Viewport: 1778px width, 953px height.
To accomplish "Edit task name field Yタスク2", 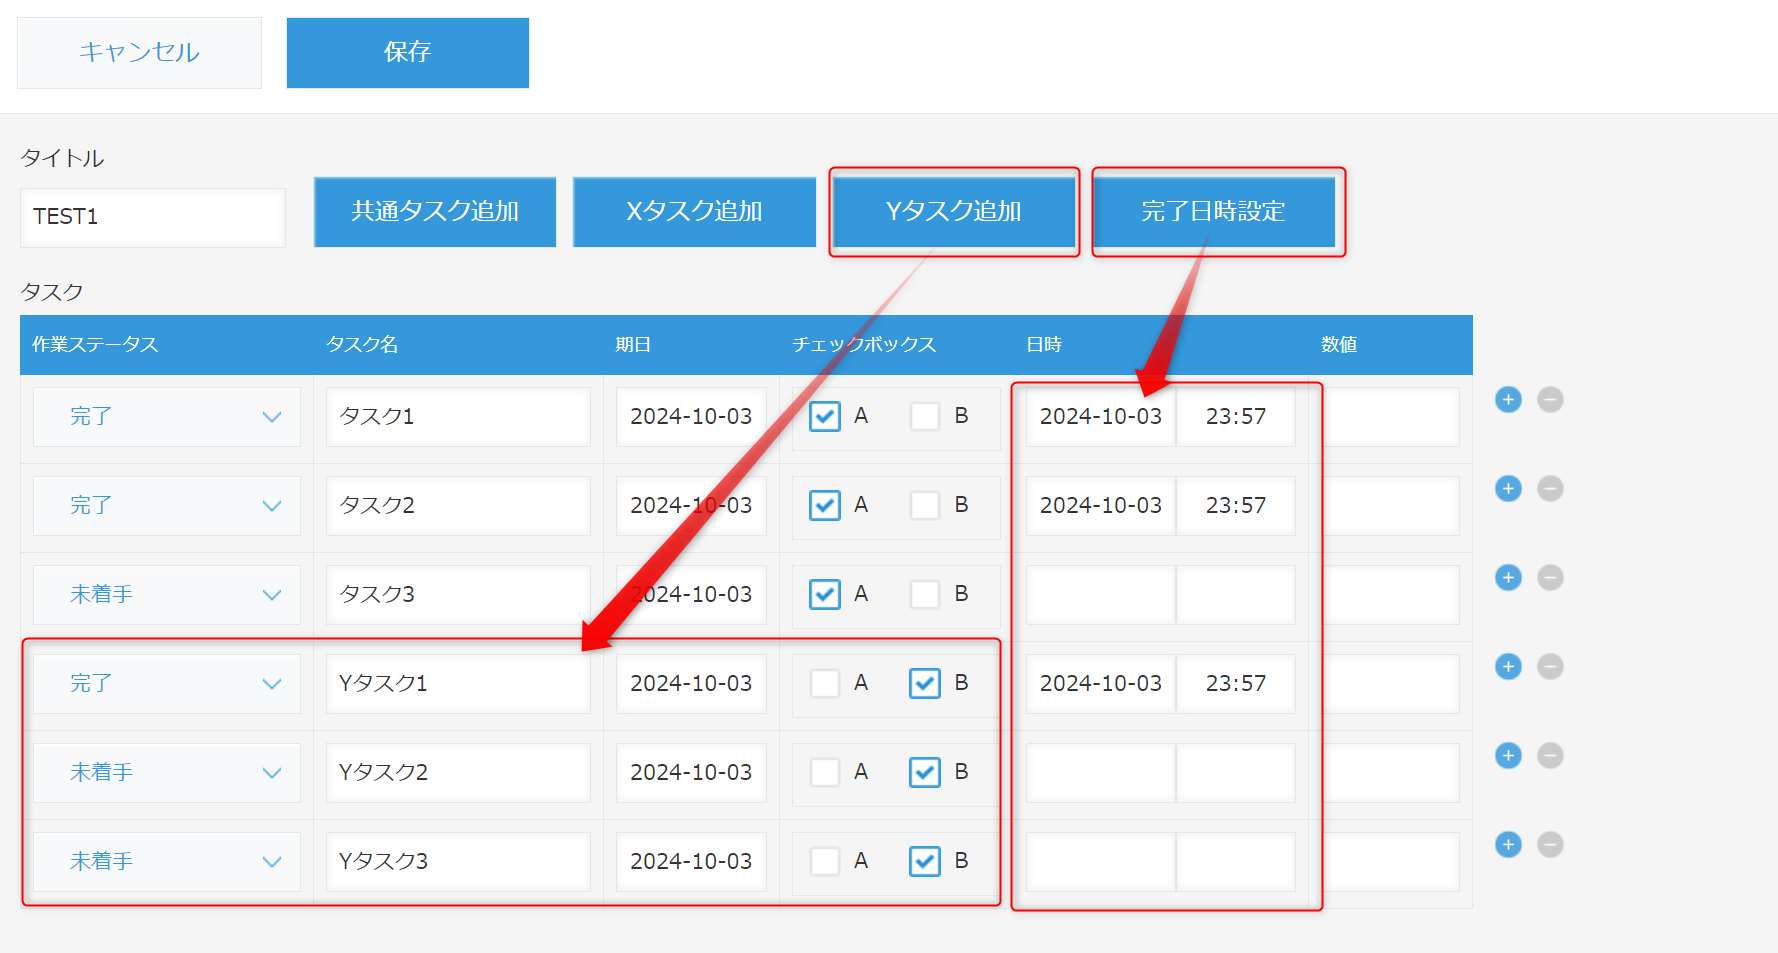I will [458, 773].
